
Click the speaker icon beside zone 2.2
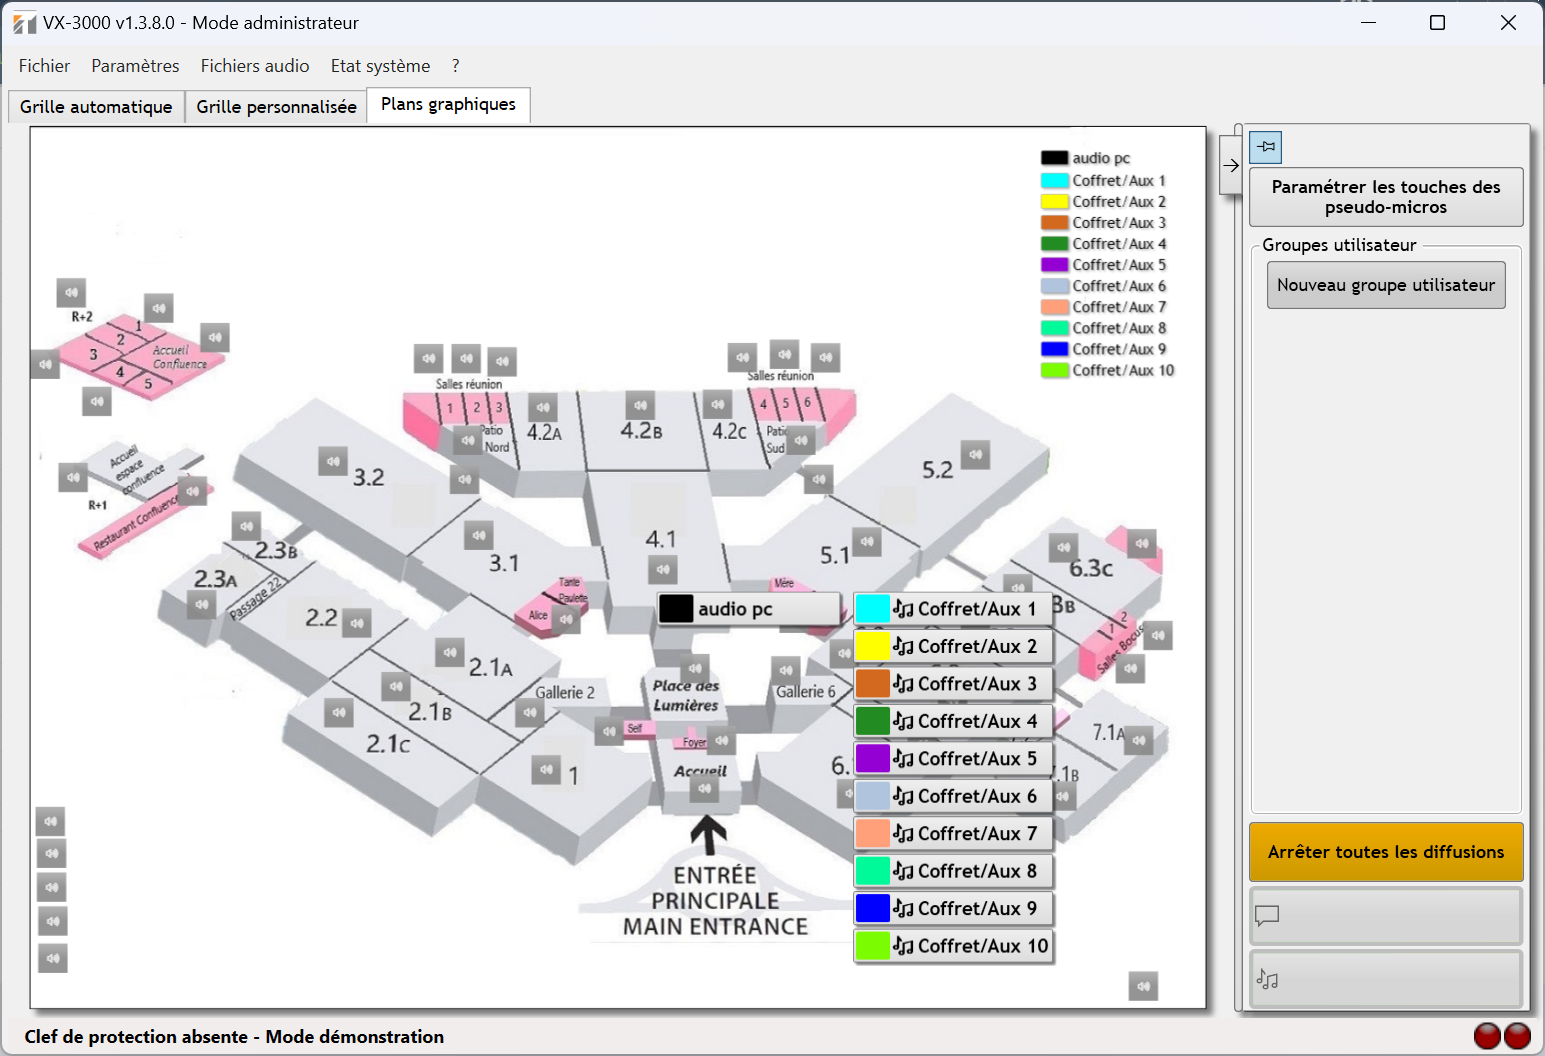click(x=357, y=624)
